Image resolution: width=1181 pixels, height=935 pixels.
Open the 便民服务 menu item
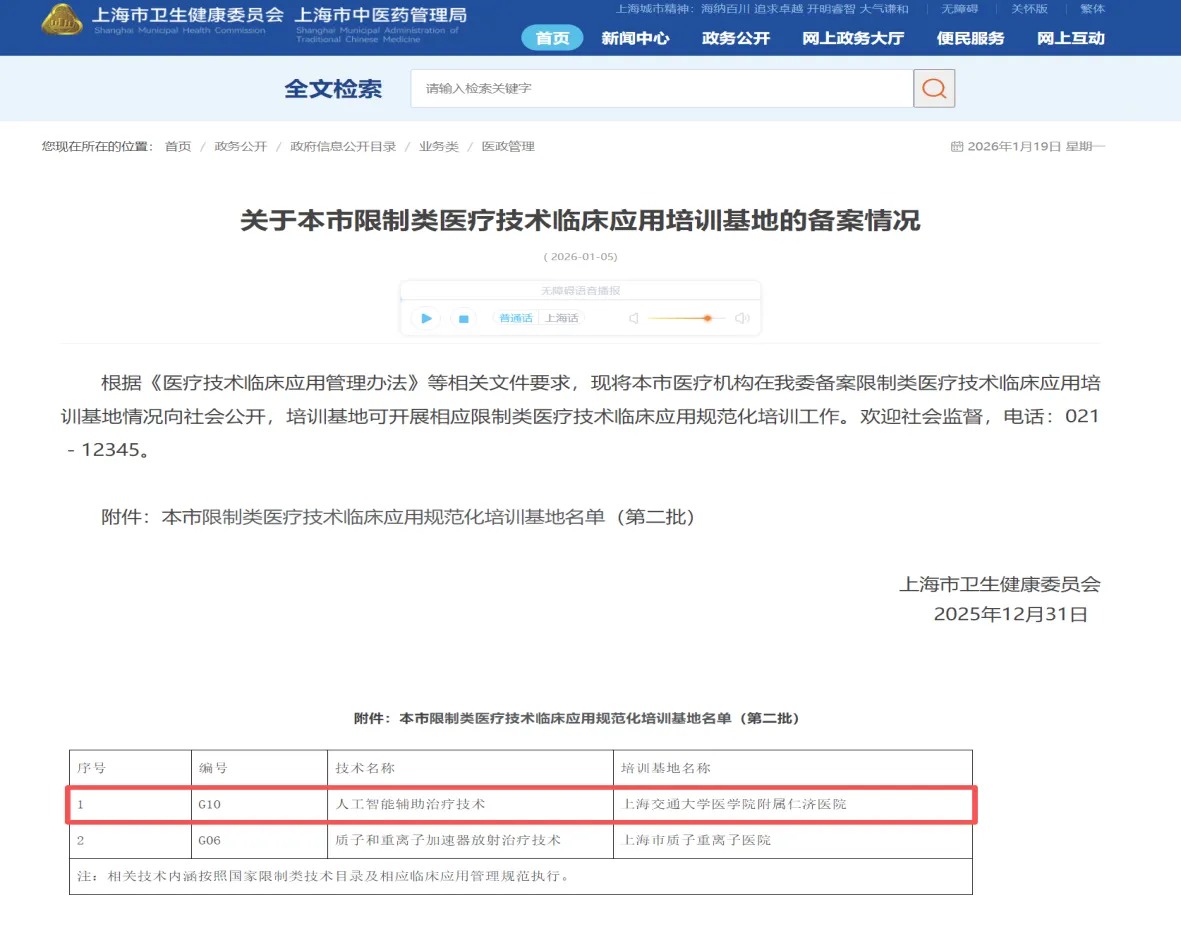point(970,38)
